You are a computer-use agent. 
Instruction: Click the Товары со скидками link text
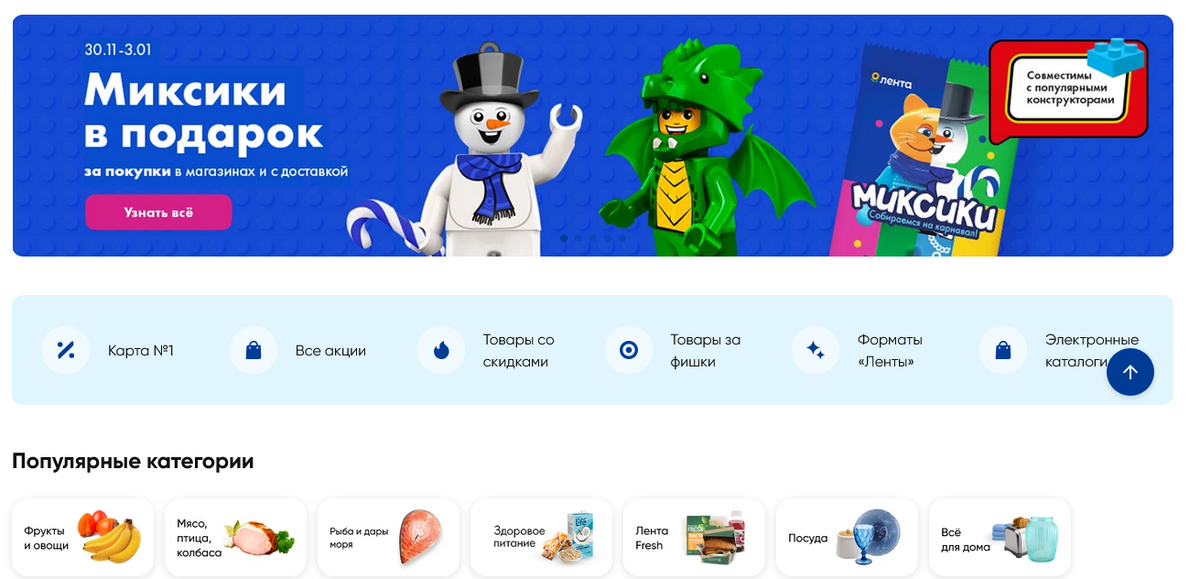(x=518, y=351)
